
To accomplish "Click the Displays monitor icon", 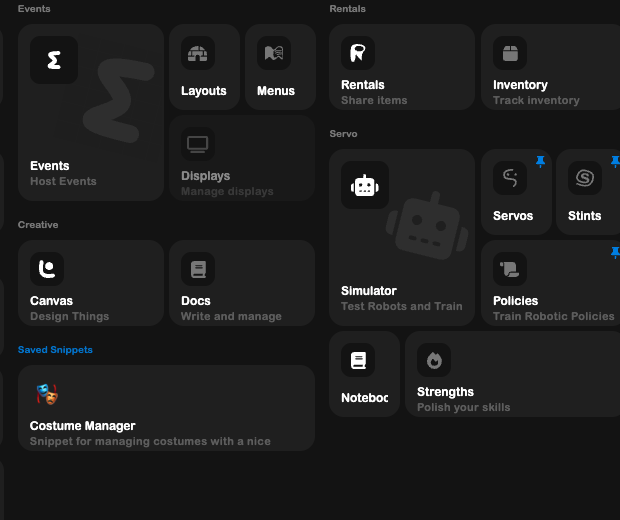I will 198,144.
